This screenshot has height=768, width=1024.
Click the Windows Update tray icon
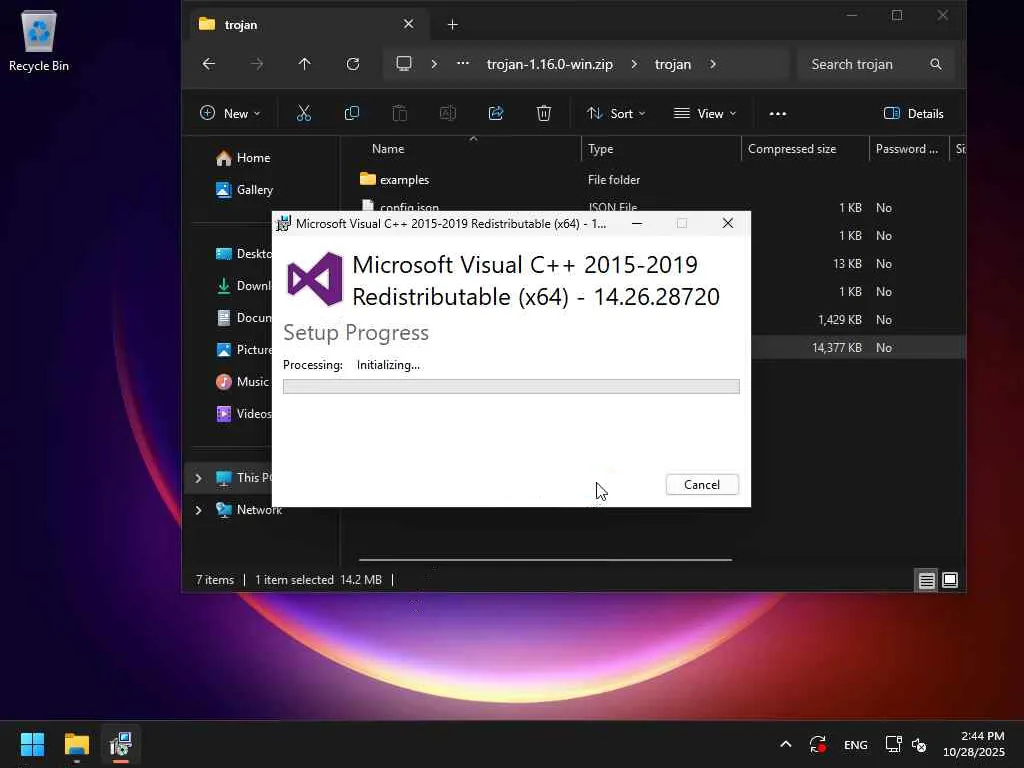(x=818, y=744)
